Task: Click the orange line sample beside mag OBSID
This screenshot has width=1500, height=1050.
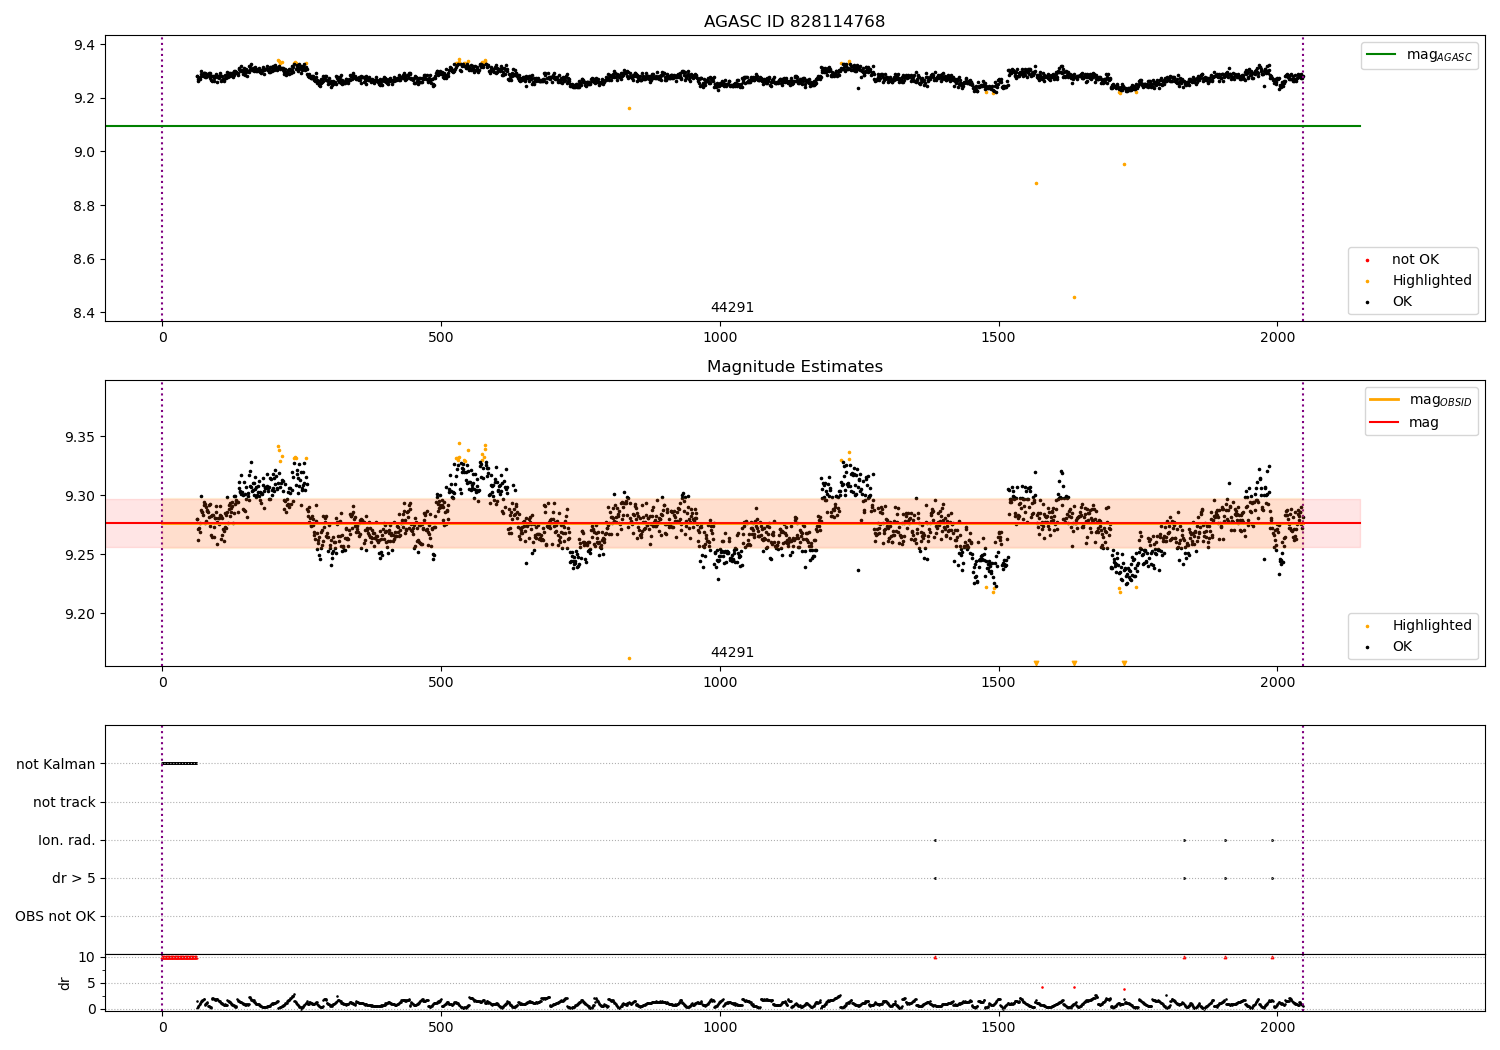Action: (1385, 400)
